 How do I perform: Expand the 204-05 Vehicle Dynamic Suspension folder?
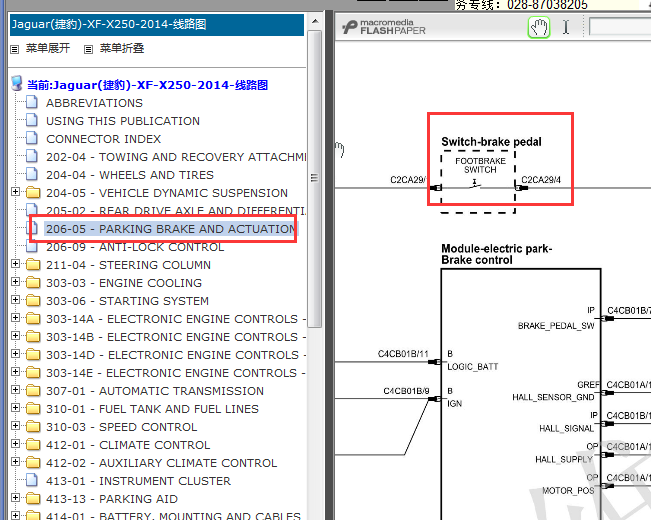[15, 191]
